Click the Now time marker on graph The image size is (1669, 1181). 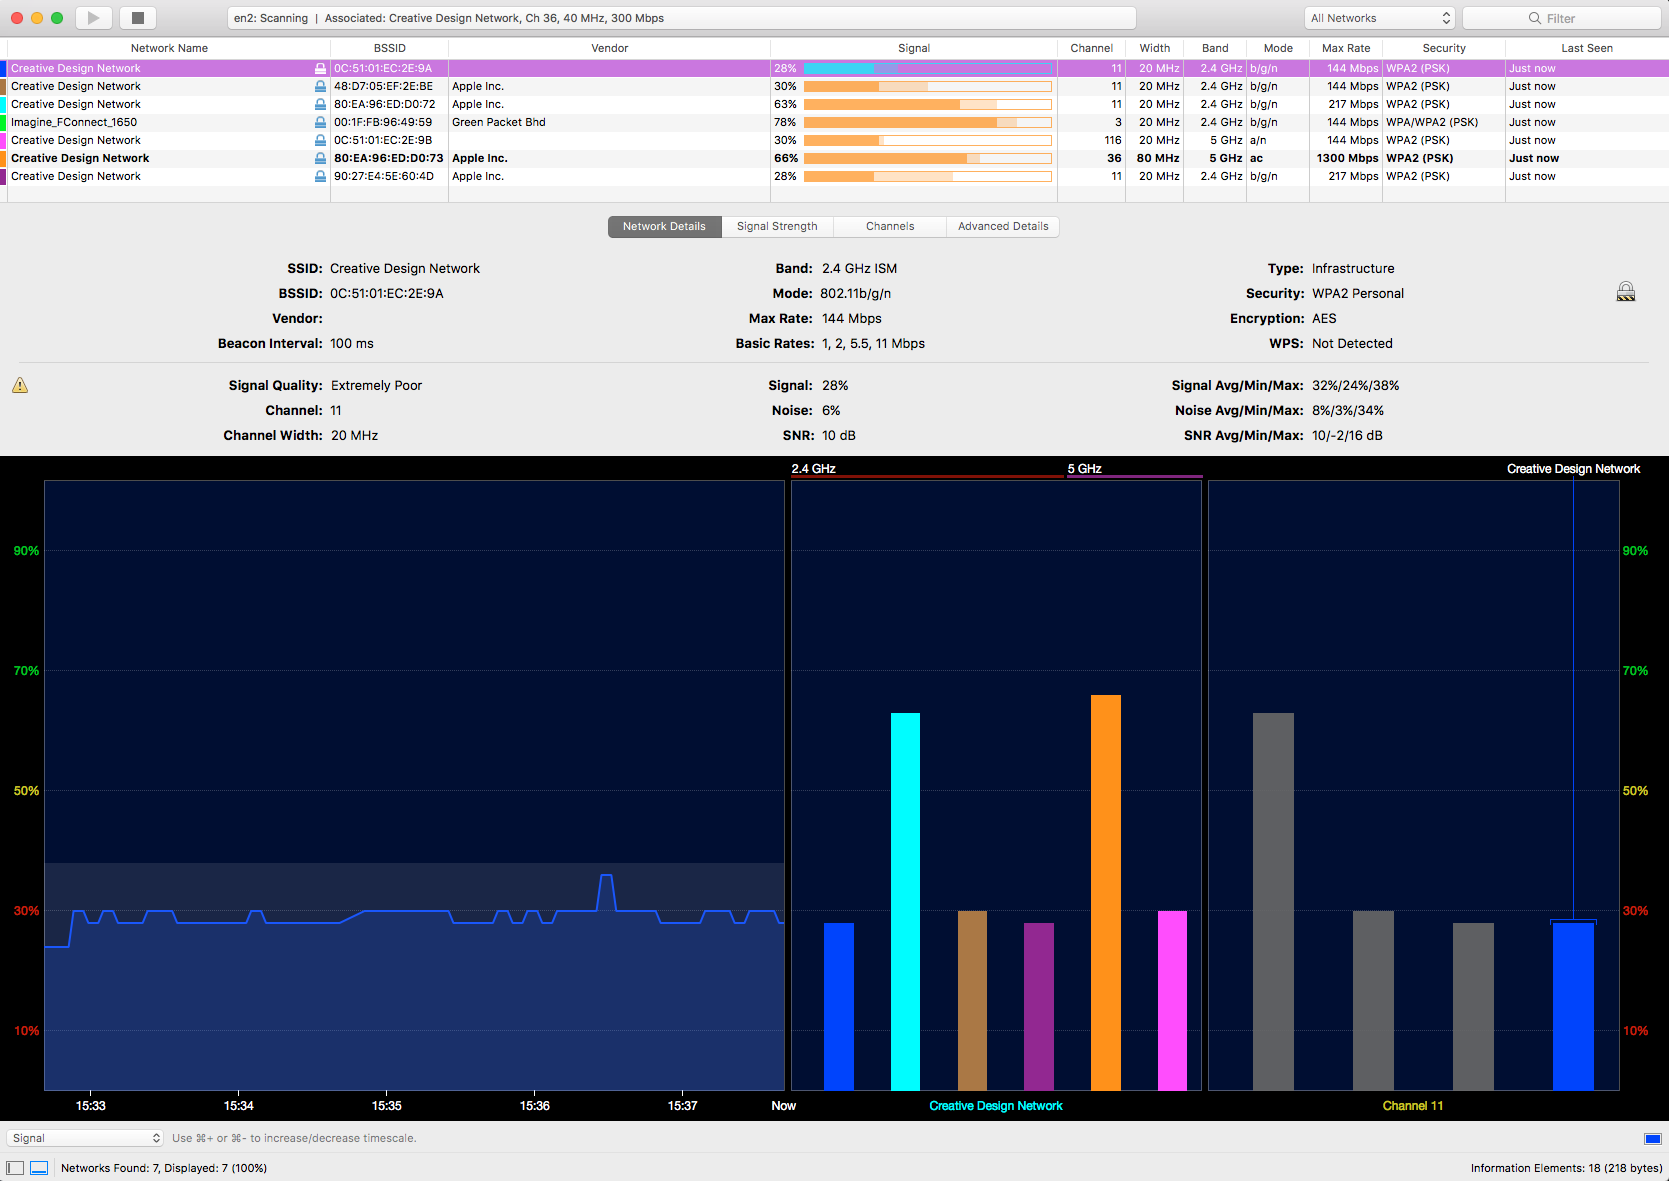[784, 1106]
